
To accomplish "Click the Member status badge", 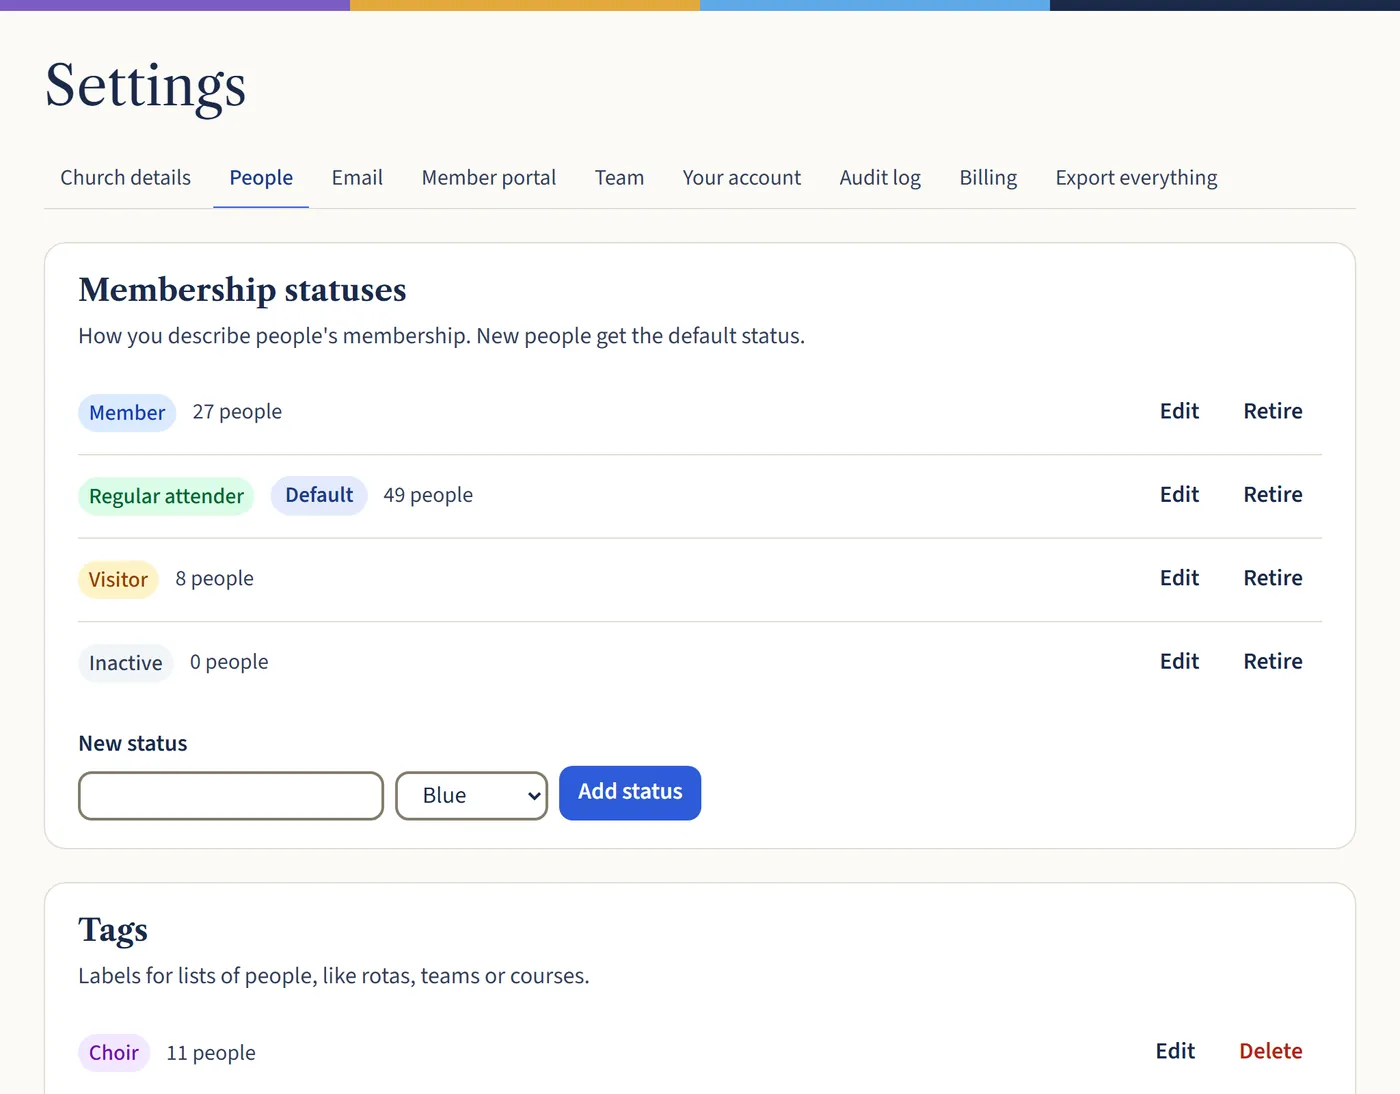I will [127, 413].
